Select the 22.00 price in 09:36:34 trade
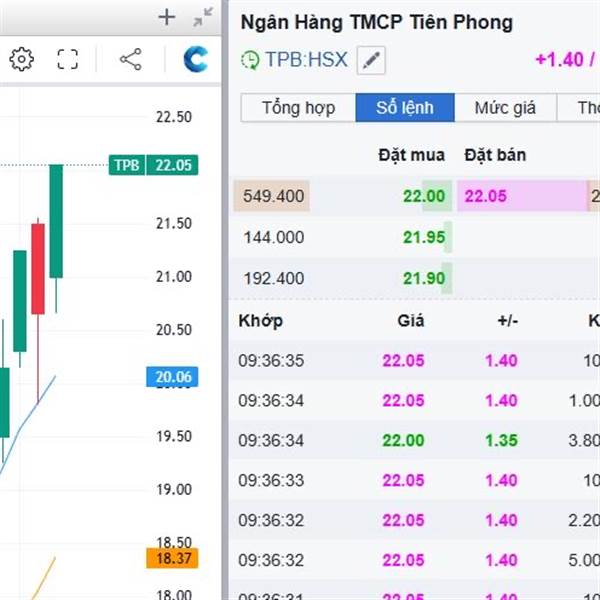 (403, 440)
